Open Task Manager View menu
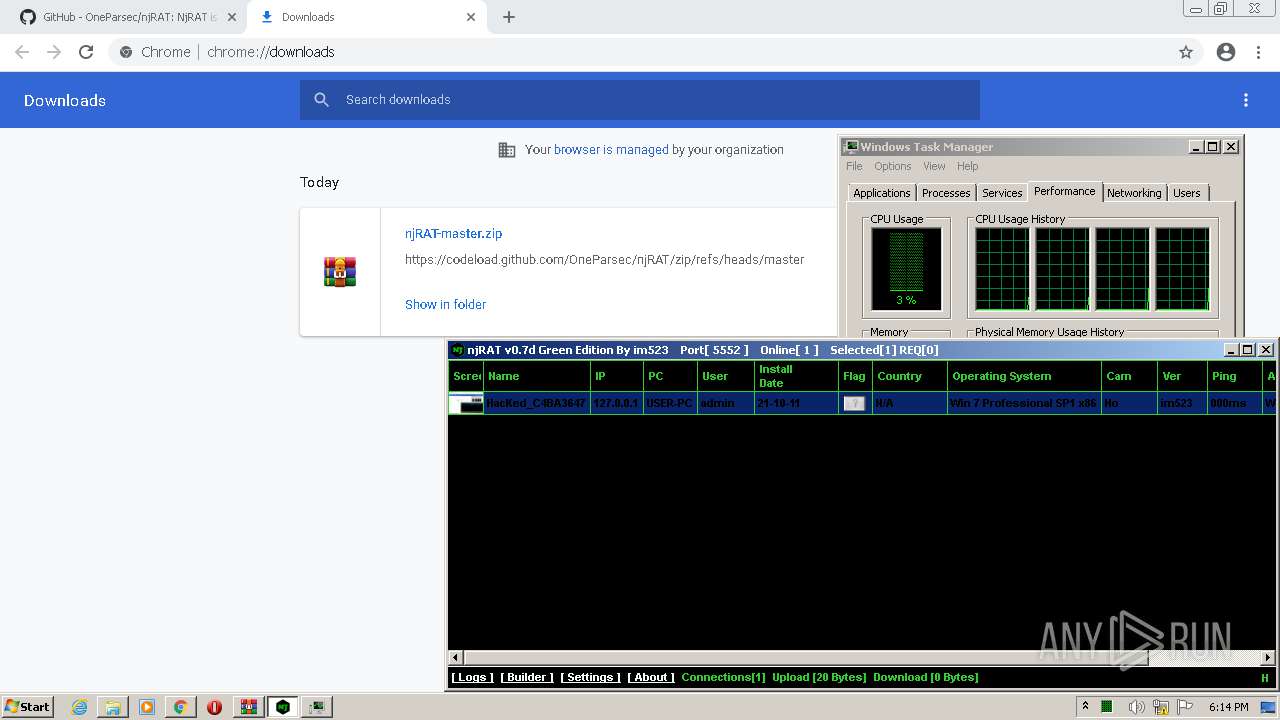The height and width of the screenshot is (720, 1280). point(934,166)
